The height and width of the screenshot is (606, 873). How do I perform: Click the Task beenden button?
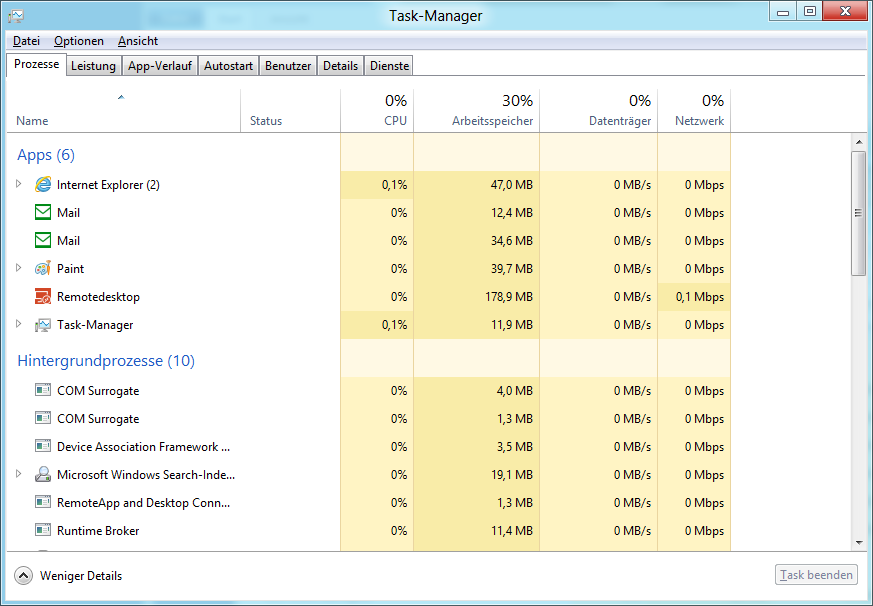tap(816, 575)
